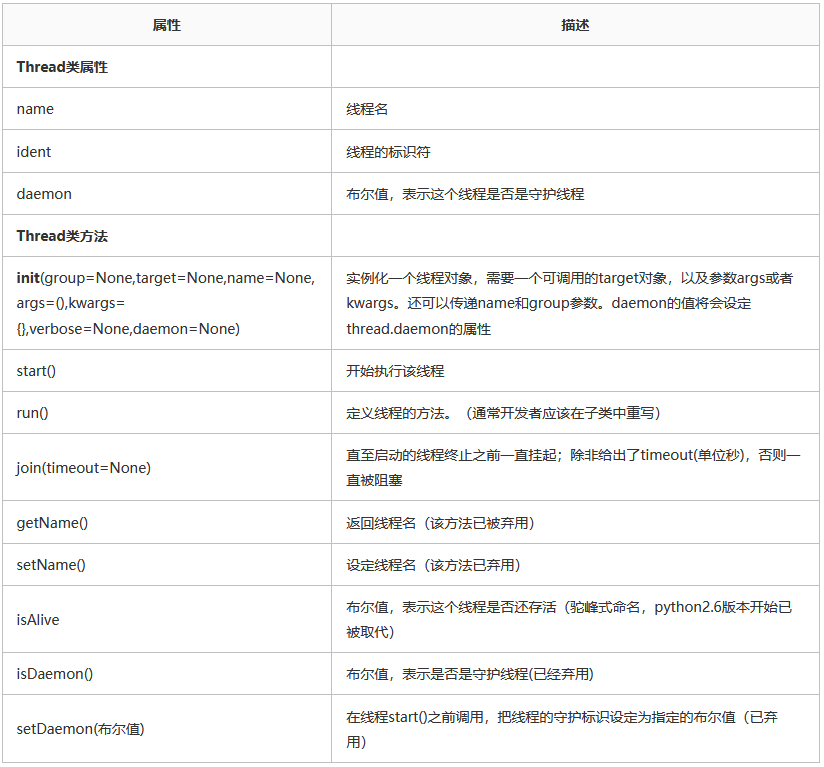Select the 'ident' attribute cell
This screenshot has width=824, height=767.
pos(167,151)
